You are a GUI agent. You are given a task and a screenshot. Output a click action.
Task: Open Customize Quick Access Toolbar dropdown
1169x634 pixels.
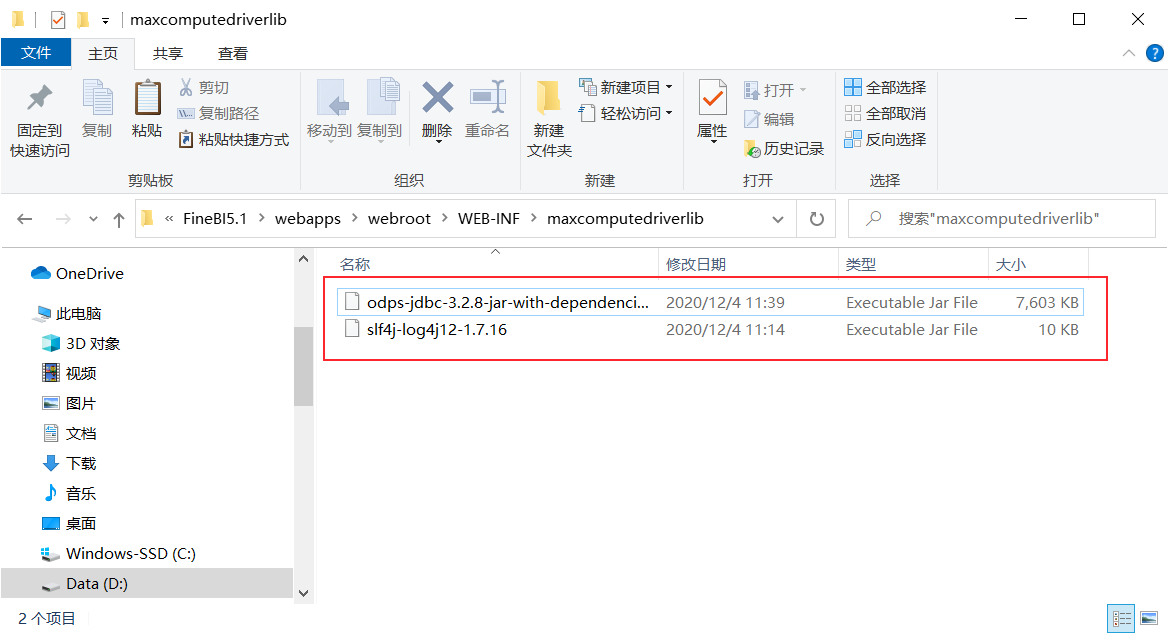pos(105,21)
